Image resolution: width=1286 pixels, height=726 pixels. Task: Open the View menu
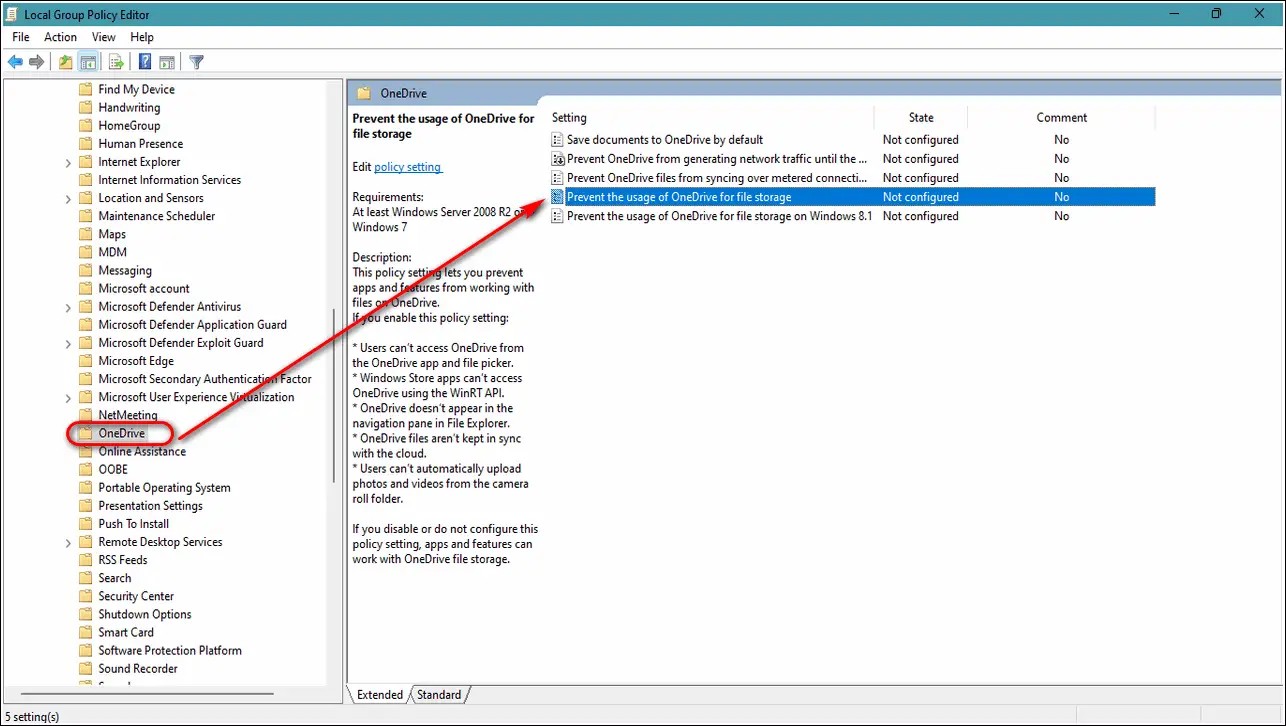point(104,37)
